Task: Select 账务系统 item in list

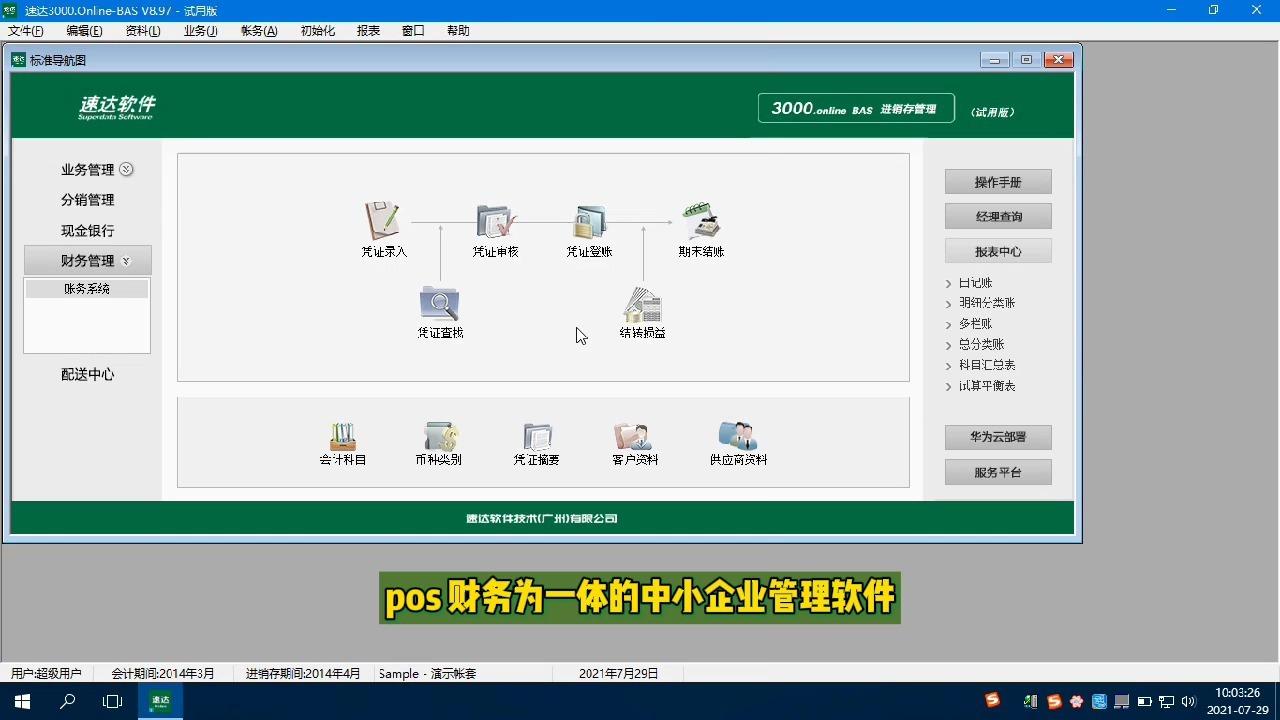Action: pyautogui.click(x=87, y=289)
